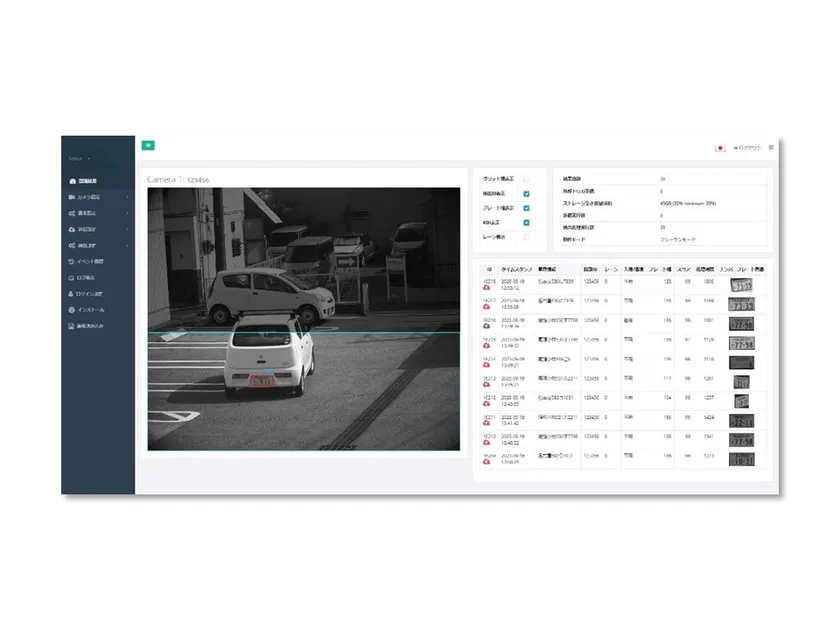
Task: Switch language via Japan flag icon
Action: pos(720,148)
